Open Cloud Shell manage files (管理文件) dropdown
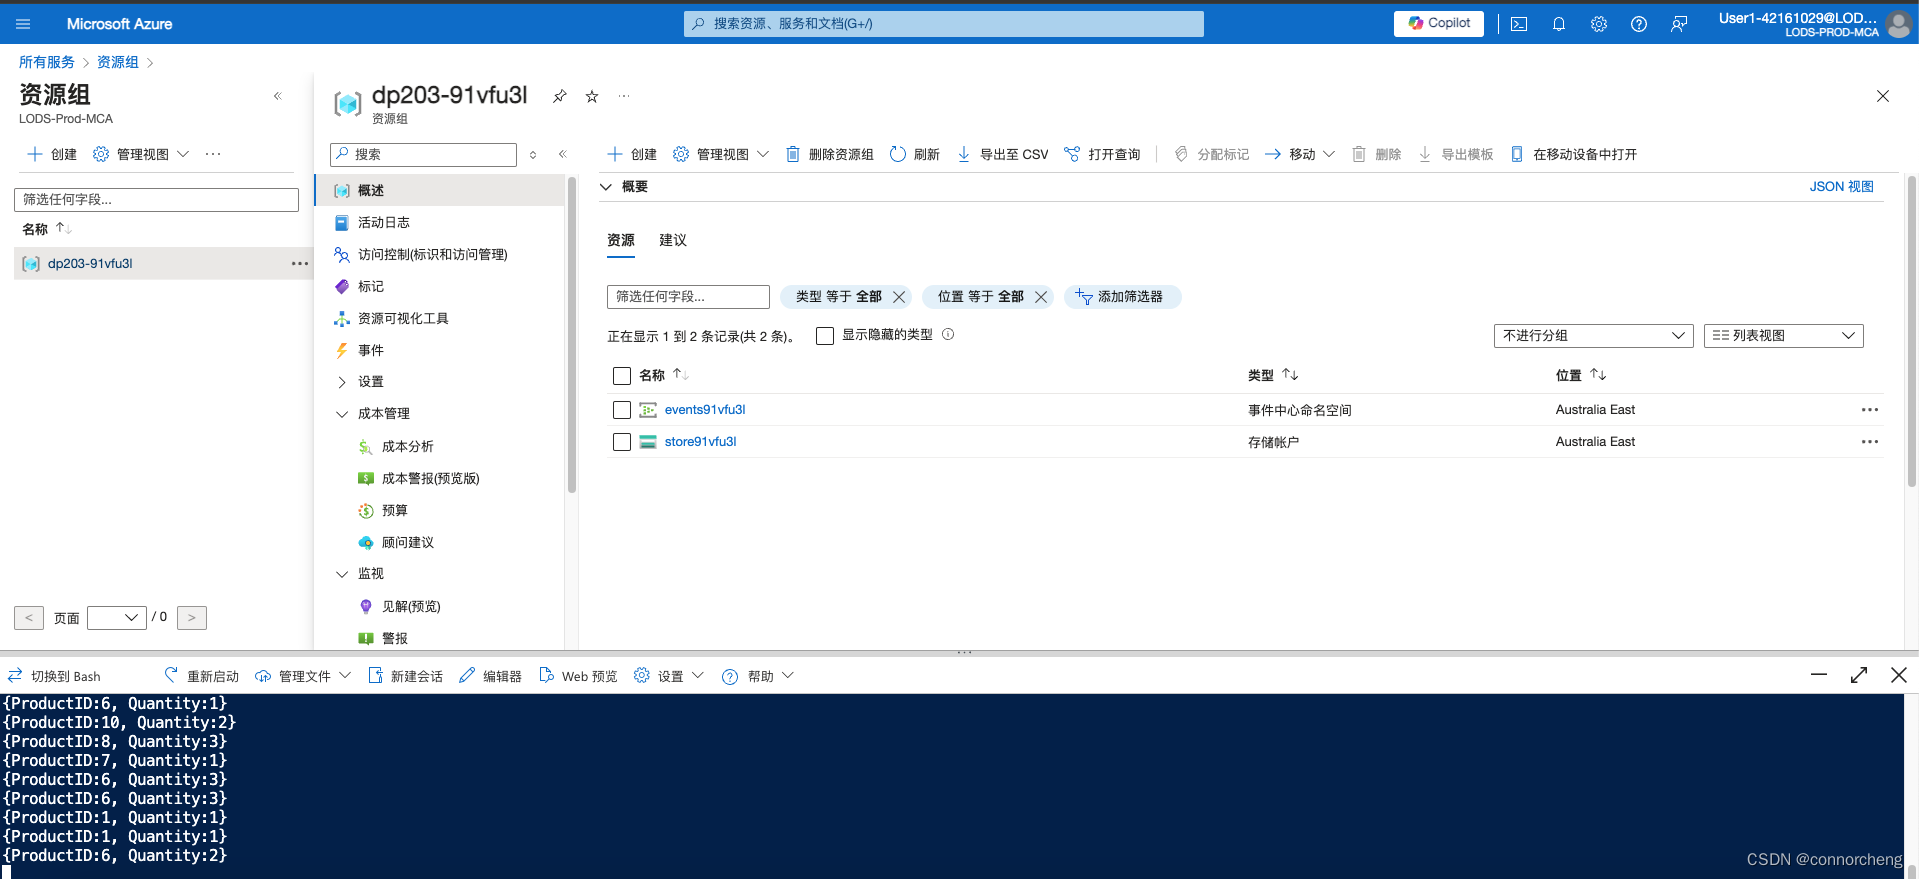 (x=303, y=676)
